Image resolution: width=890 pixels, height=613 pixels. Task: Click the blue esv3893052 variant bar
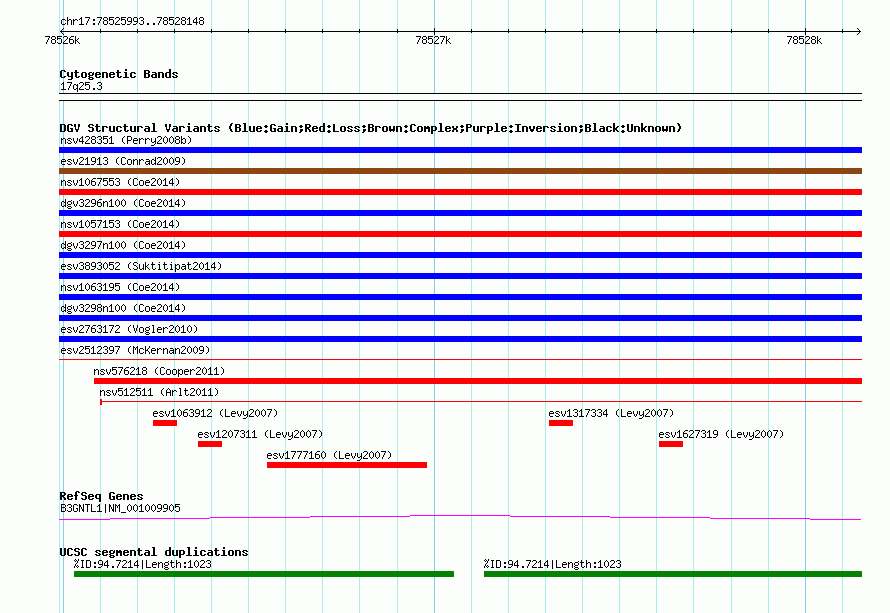(x=460, y=276)
